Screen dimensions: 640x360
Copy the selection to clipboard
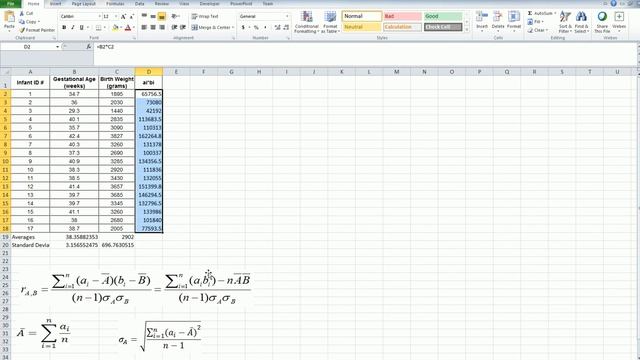click(29, 22)
